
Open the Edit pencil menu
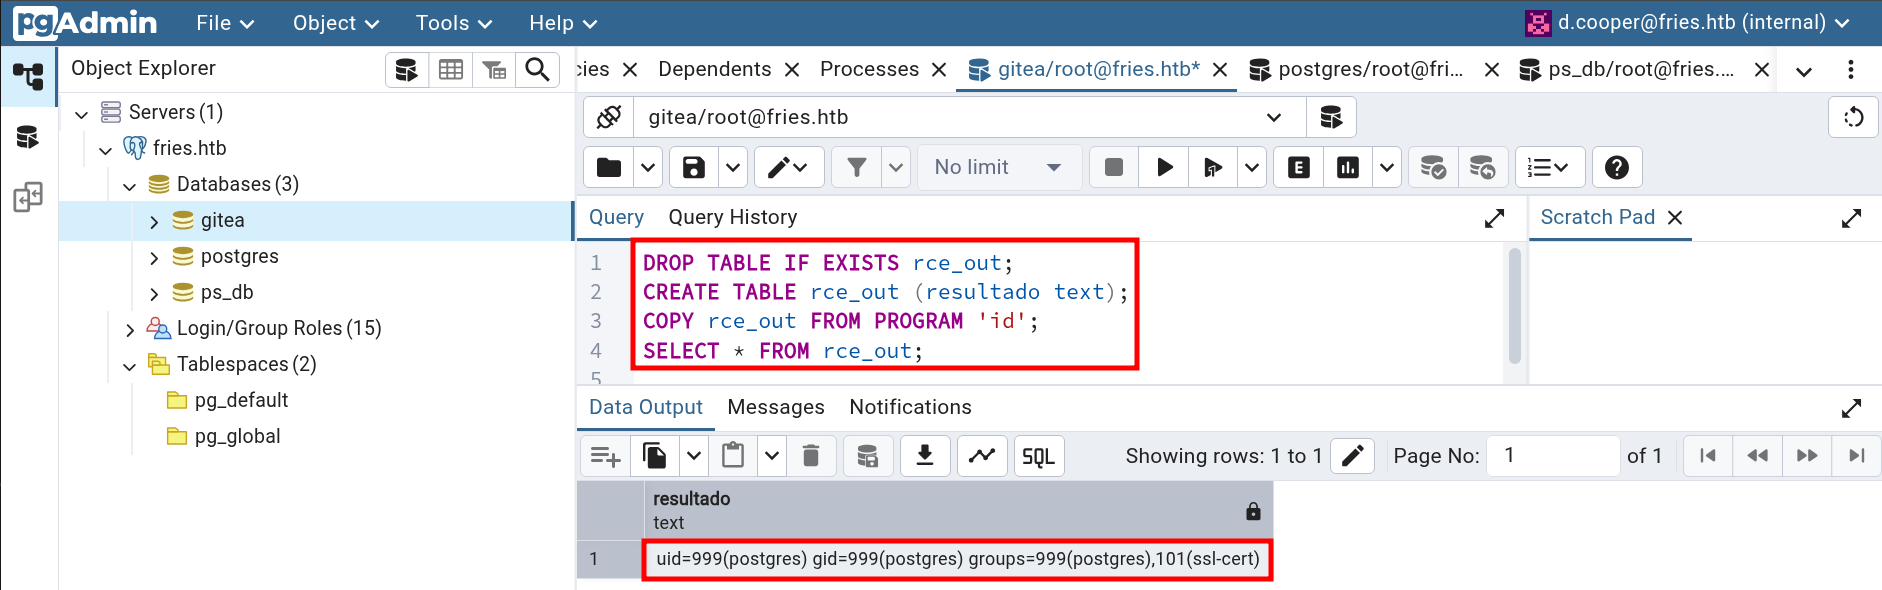click(x=789, y=167)
